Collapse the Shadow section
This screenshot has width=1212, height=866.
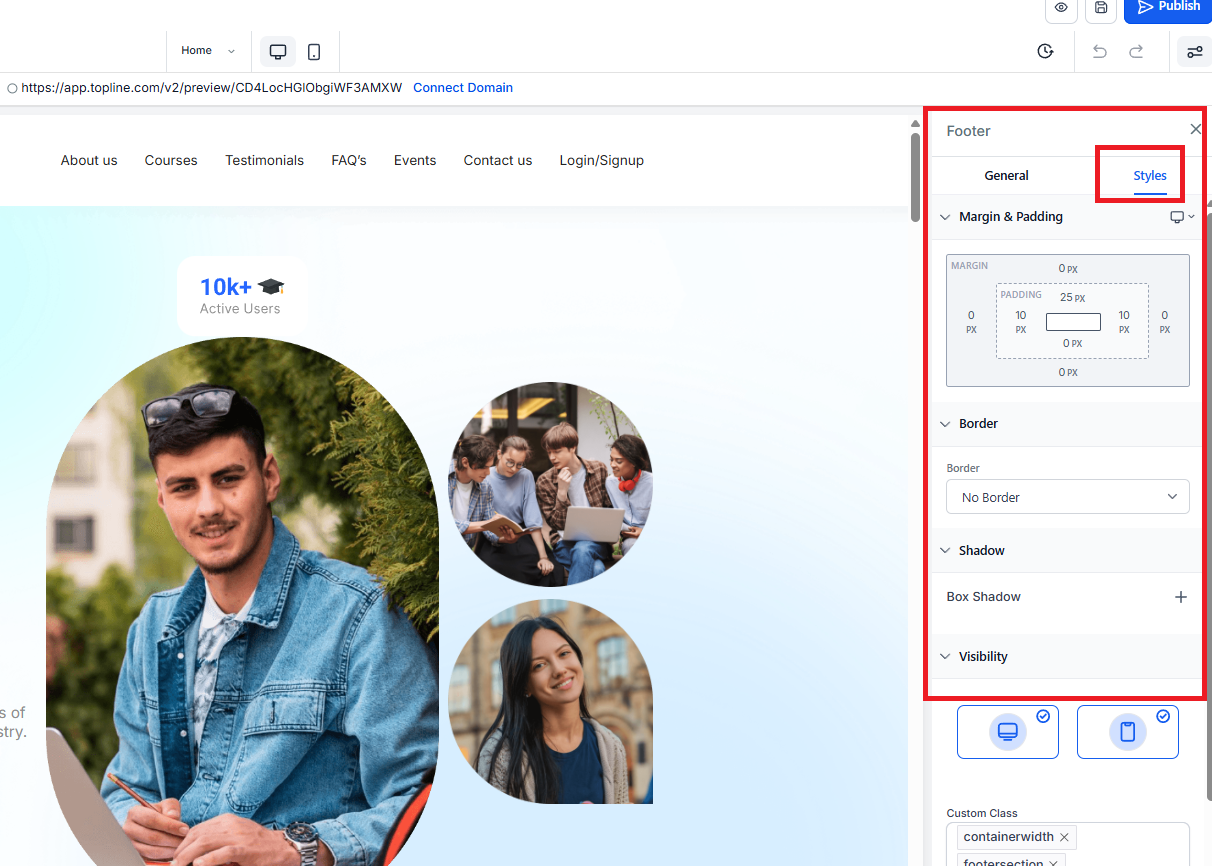click(945, 551)
